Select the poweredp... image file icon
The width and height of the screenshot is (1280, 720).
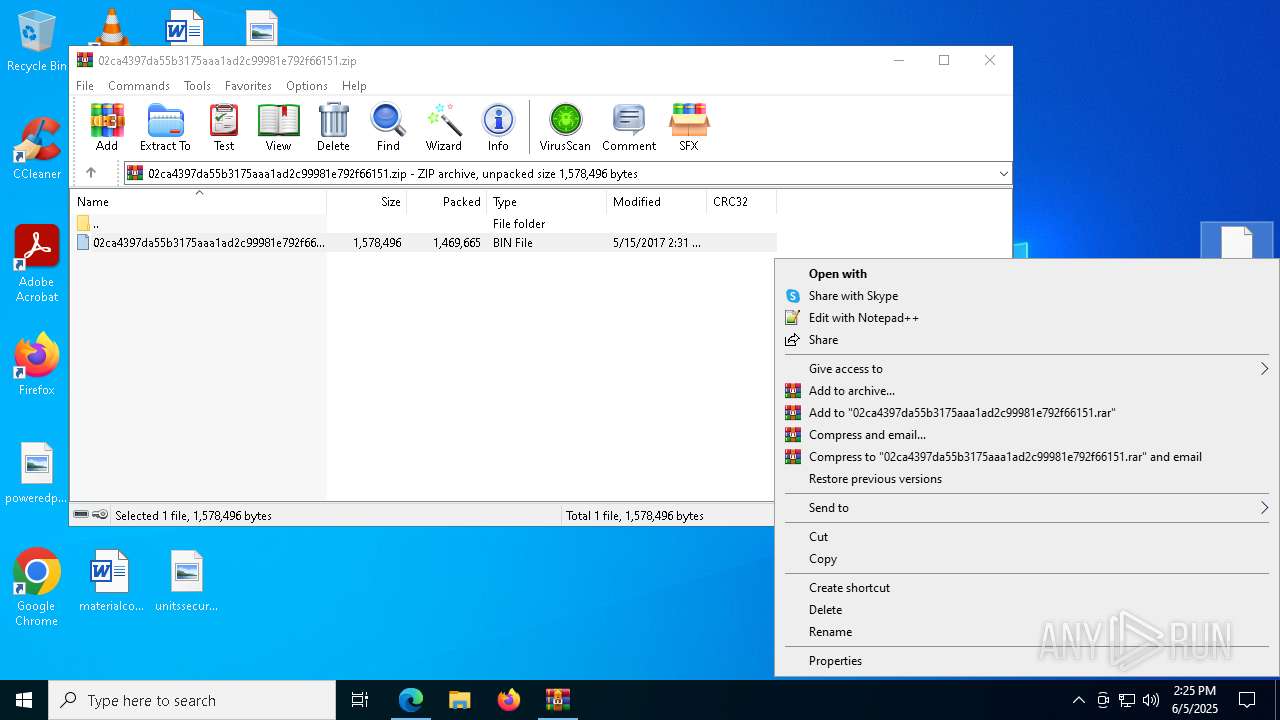(37, 474)
